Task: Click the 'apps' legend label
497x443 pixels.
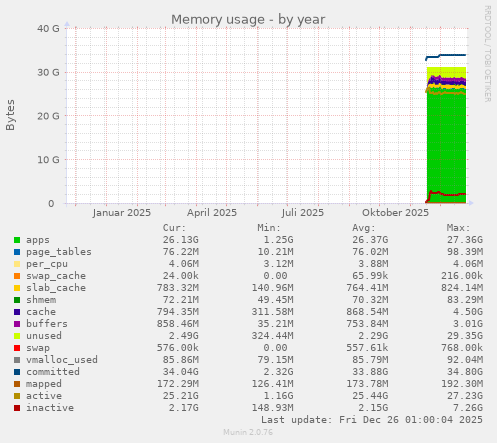Action: pos(38,240)
